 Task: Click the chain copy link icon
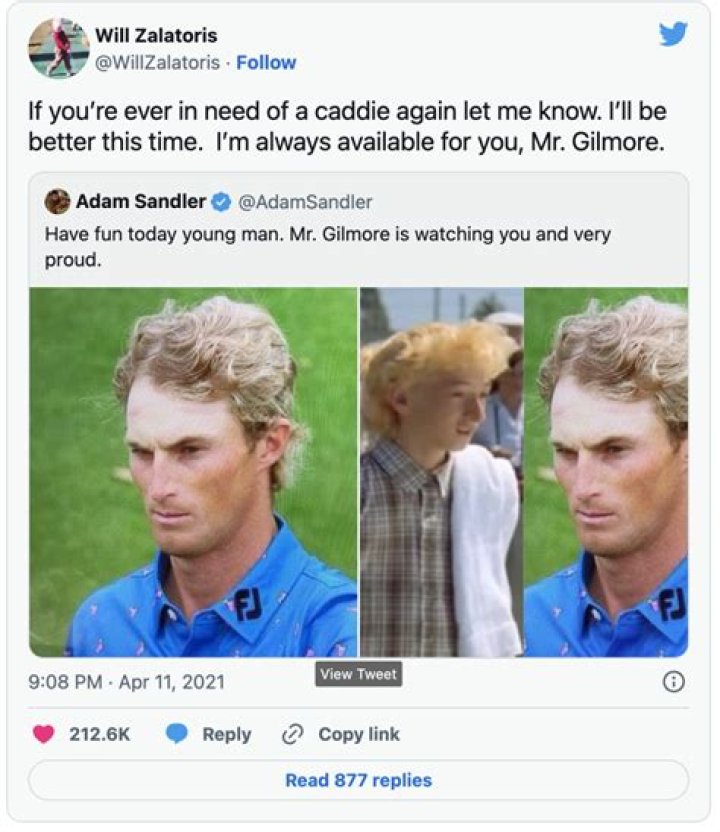(x=292, y=734)
